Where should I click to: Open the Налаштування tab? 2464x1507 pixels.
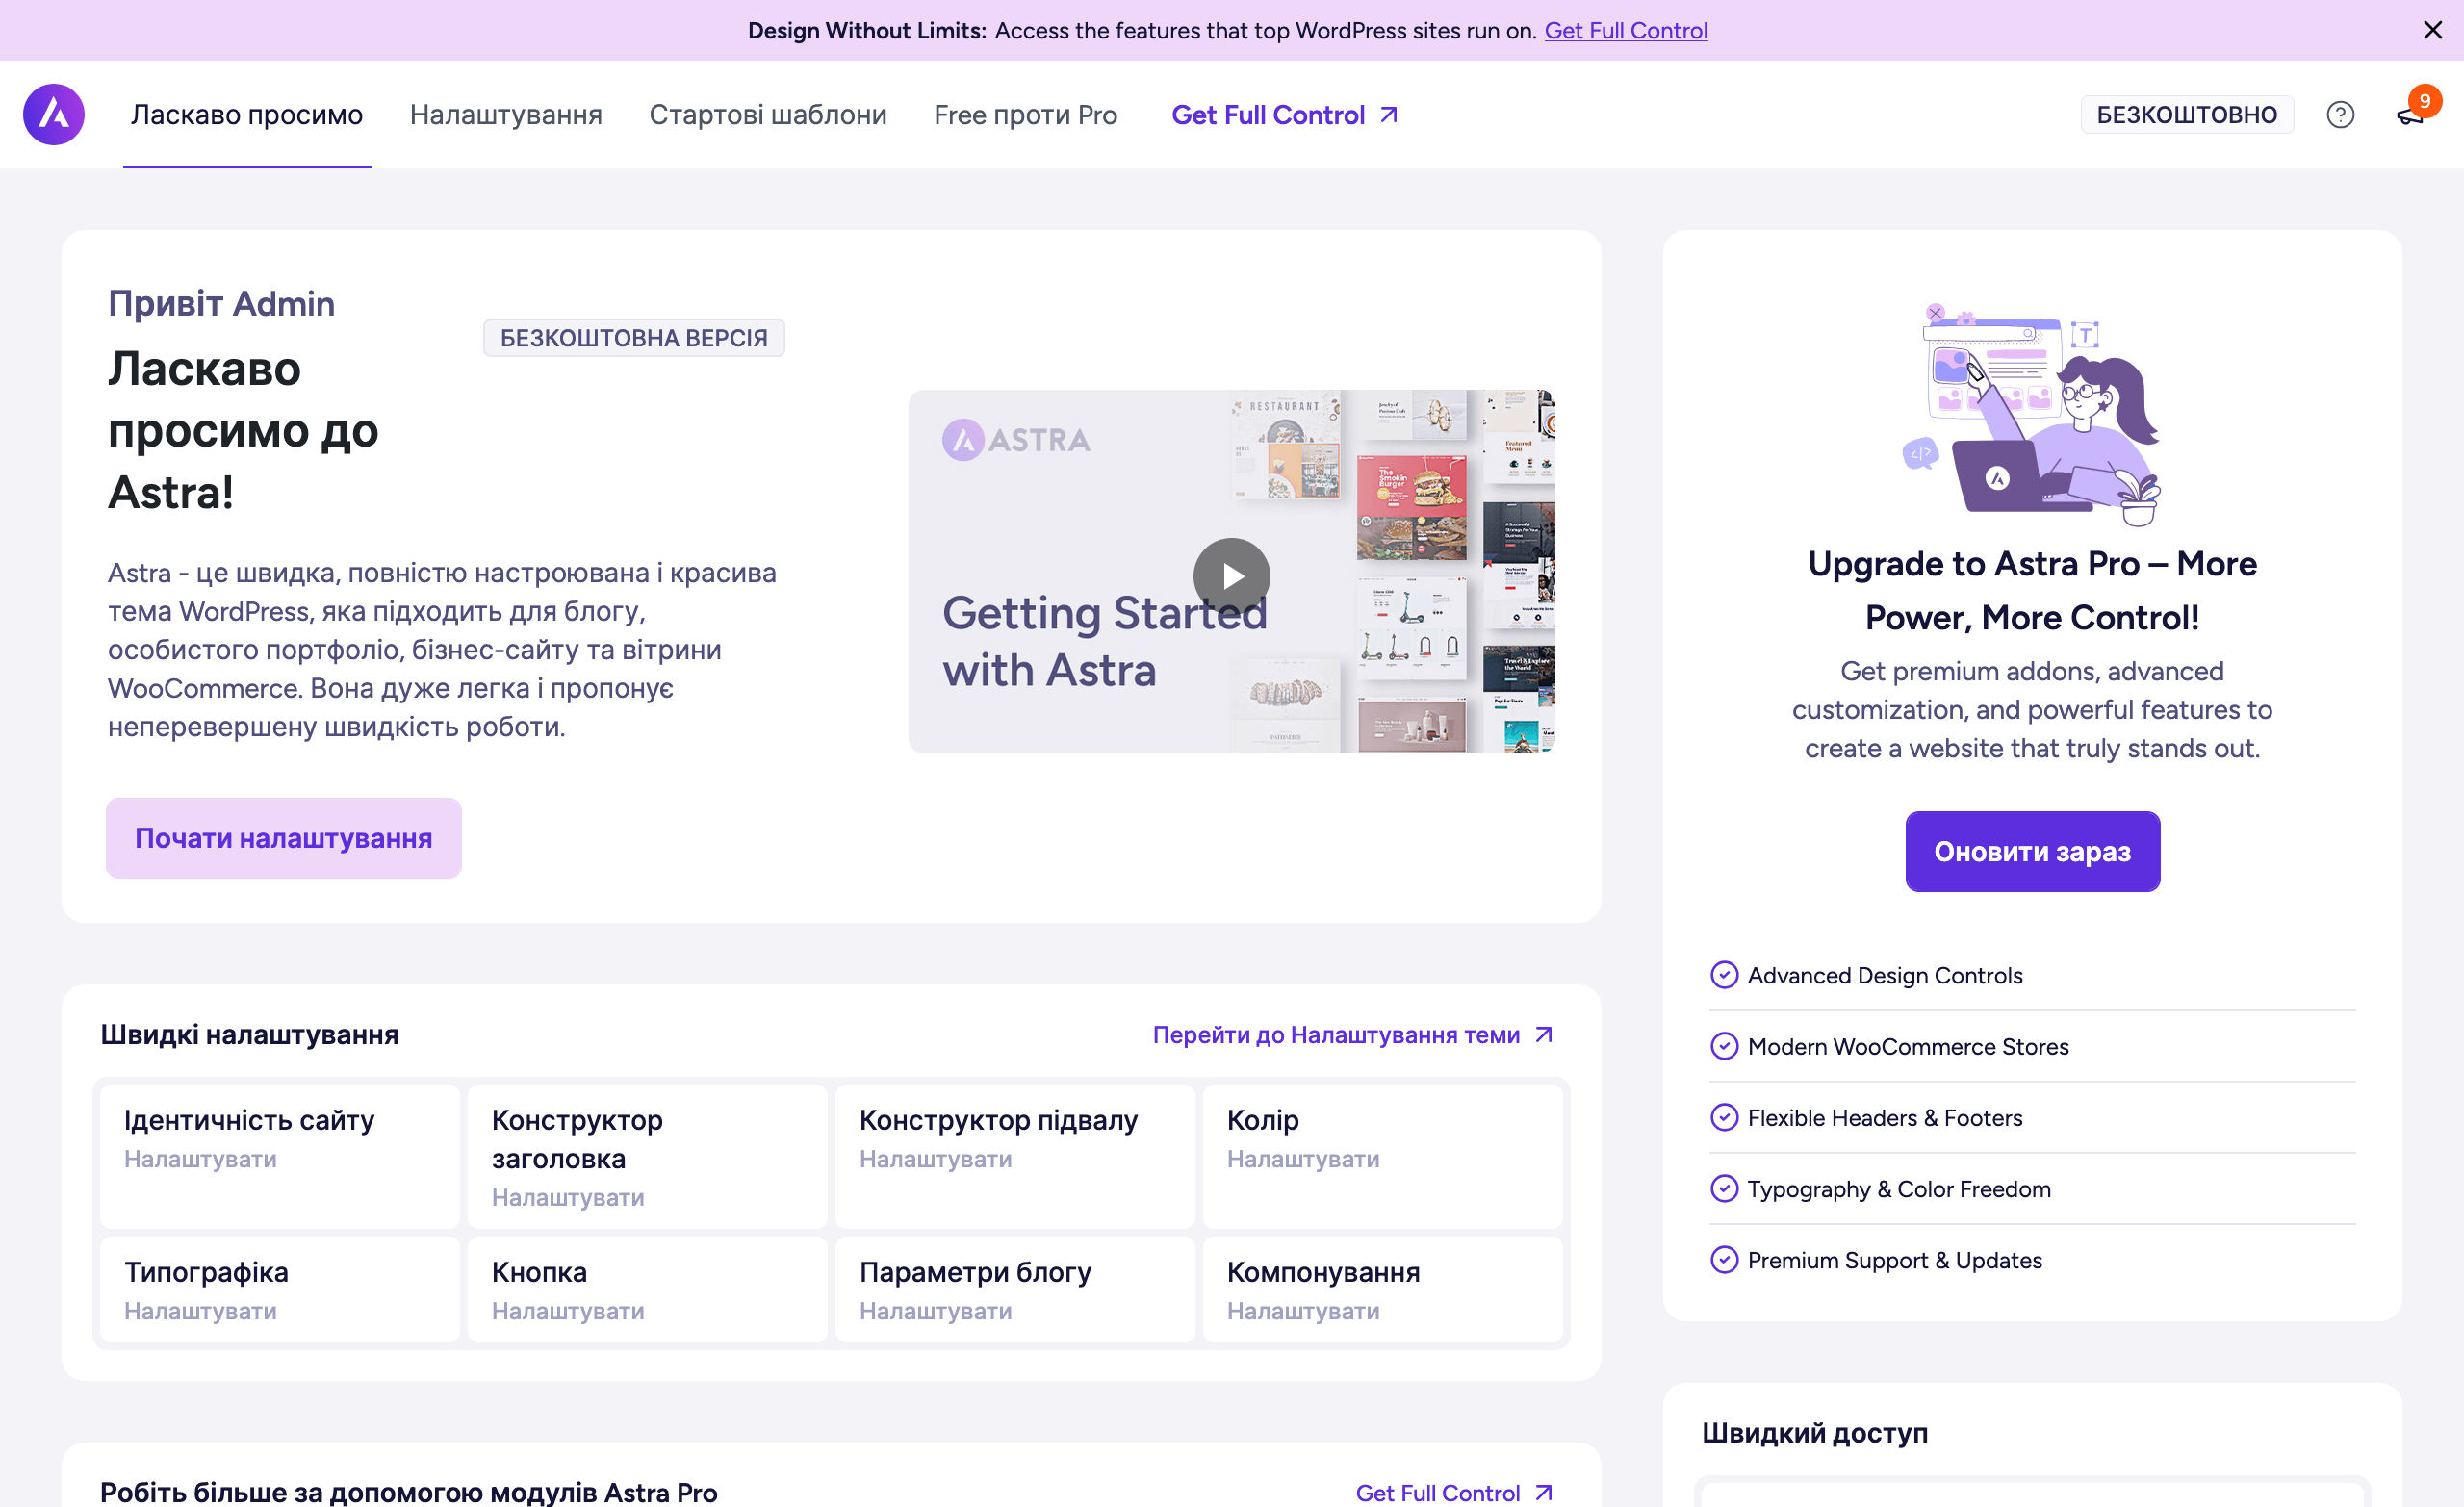coord(506,115)
